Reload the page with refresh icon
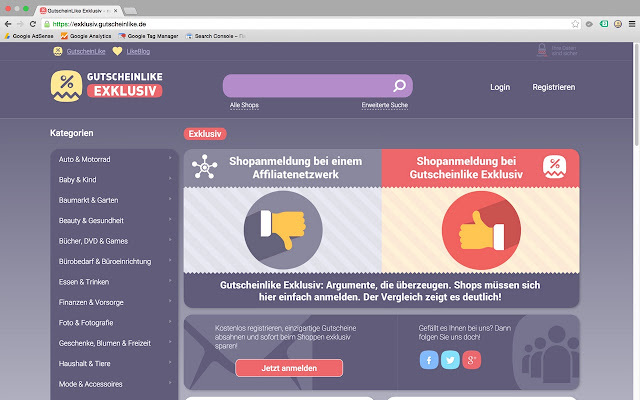This screenshot has height=400, width=640. point(33,24)
